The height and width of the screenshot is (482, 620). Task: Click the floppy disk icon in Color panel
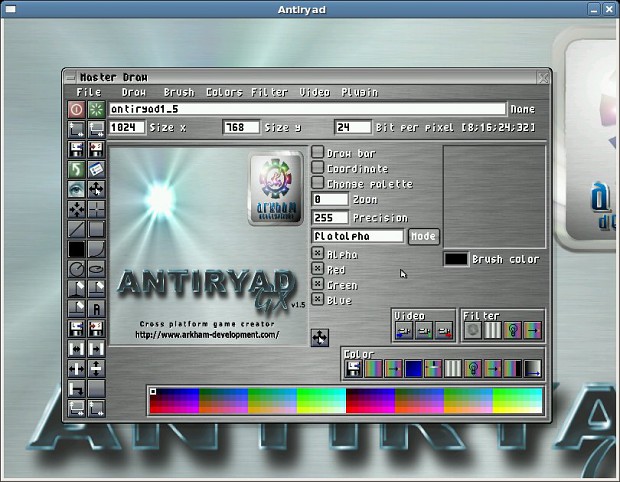click(353, 369)
